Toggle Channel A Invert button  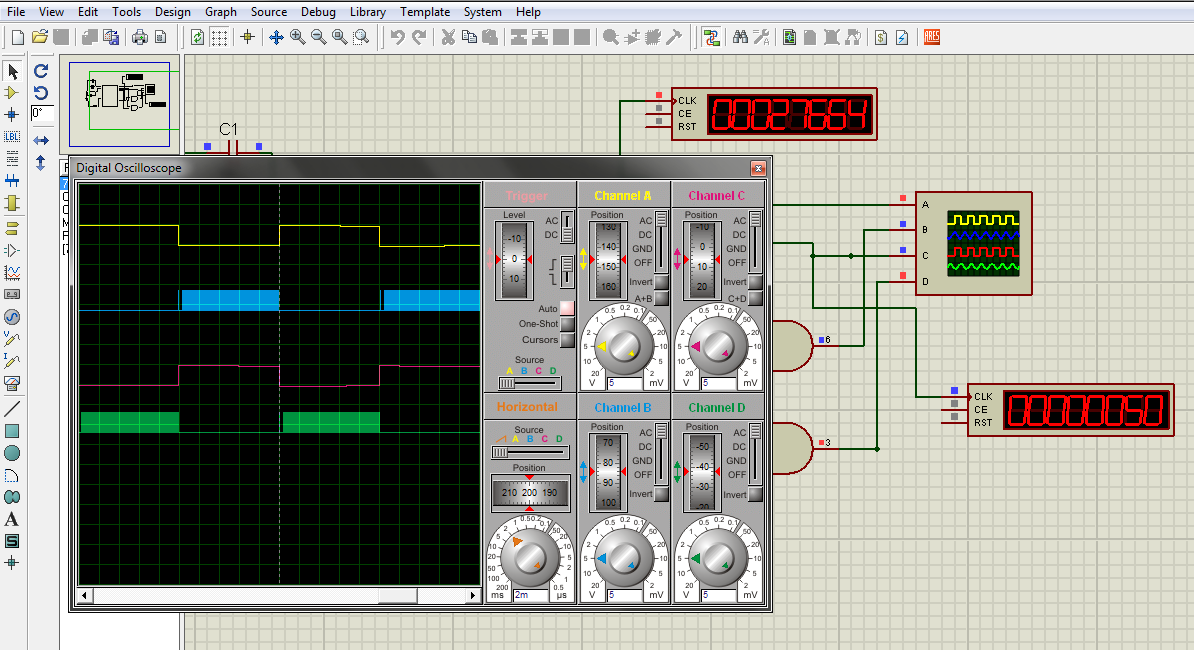pyautogui.click(x=662, y=282)
